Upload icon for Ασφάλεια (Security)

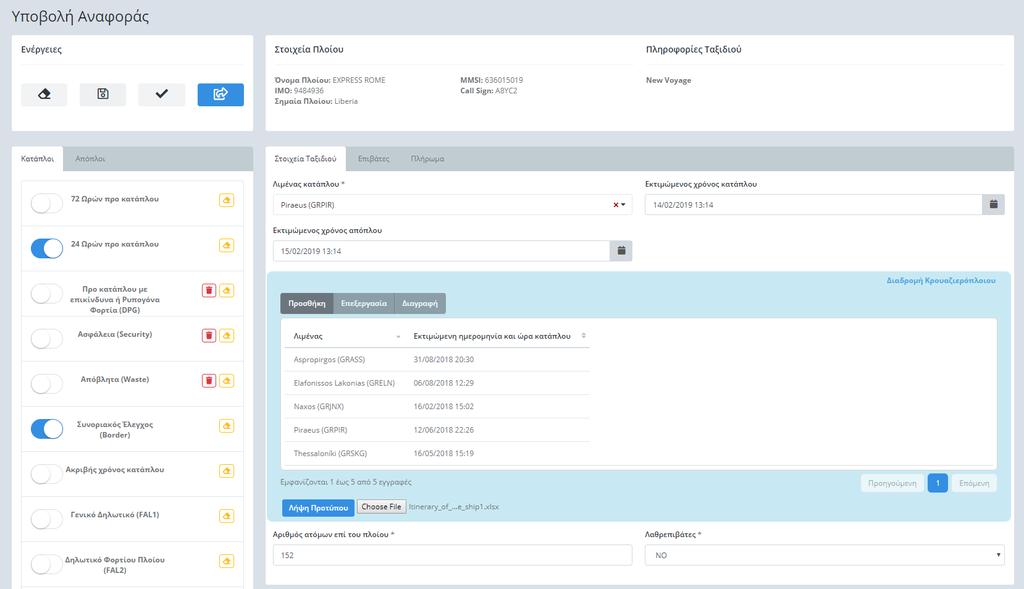pos(227,335)
